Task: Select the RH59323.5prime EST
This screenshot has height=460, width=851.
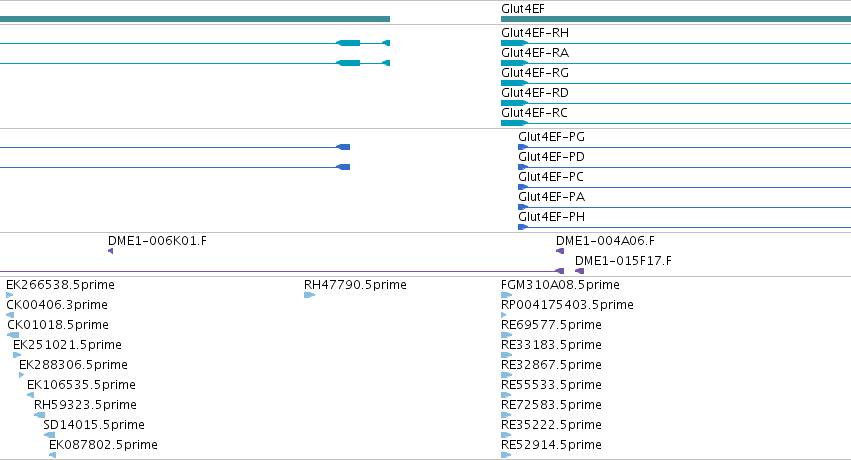Action: click(x=85, y=405)
